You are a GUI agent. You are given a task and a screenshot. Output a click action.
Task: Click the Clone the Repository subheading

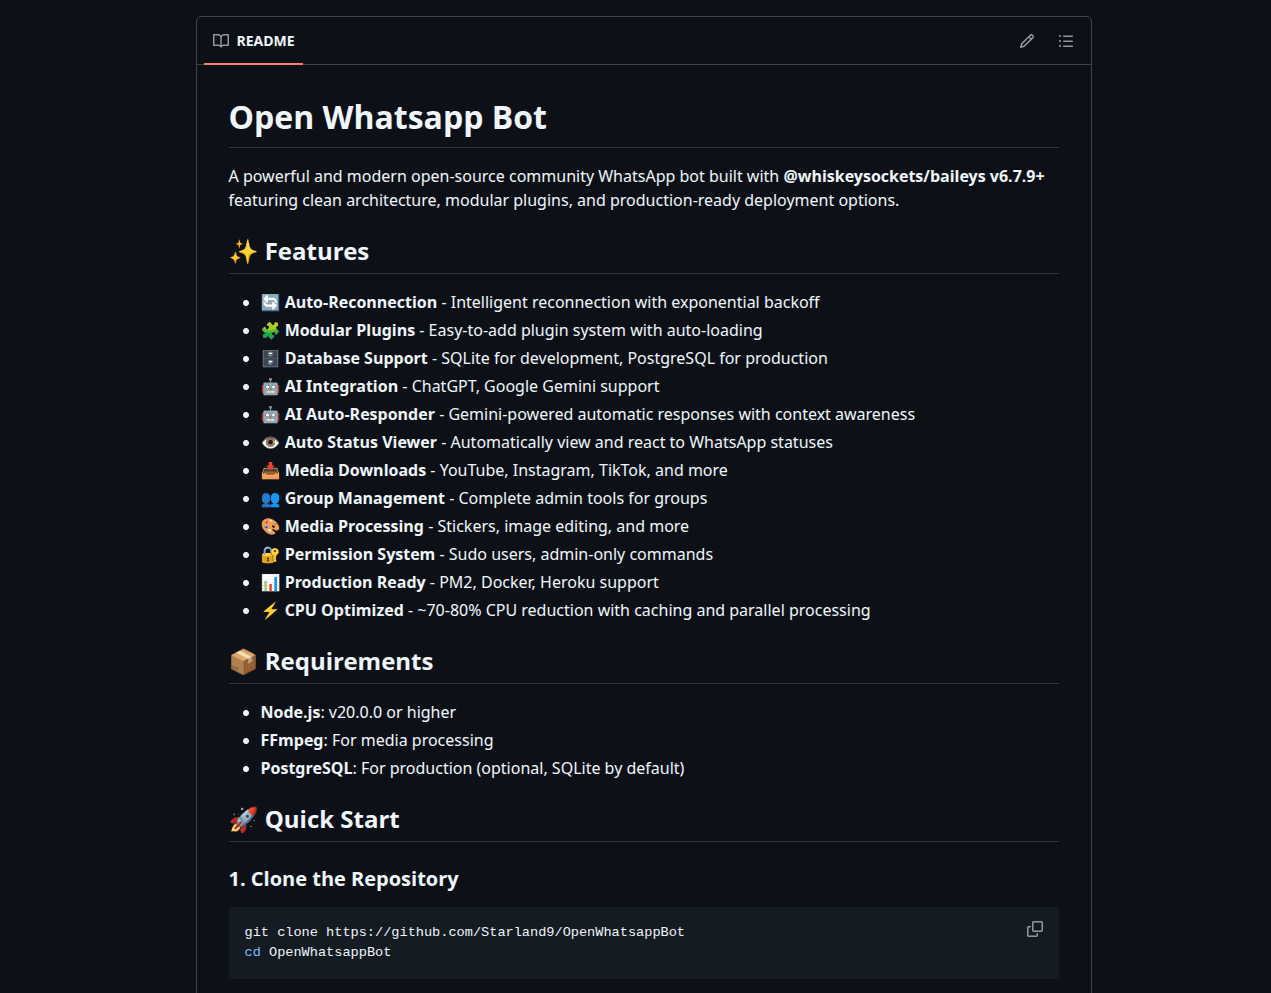343,879
